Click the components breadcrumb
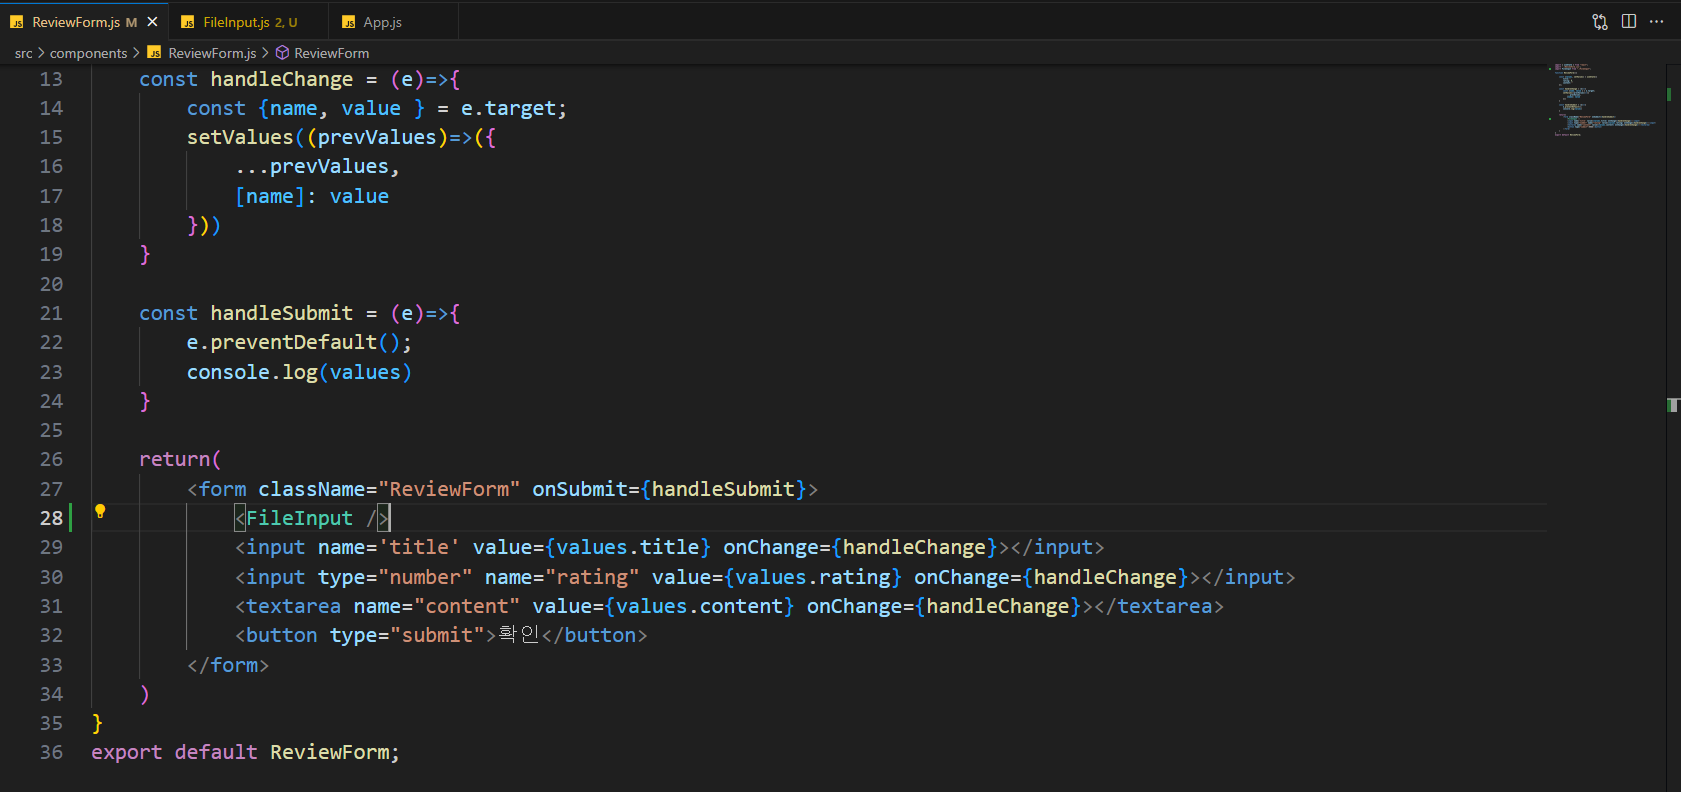The image size is (1681, 792). coord(88,53)
